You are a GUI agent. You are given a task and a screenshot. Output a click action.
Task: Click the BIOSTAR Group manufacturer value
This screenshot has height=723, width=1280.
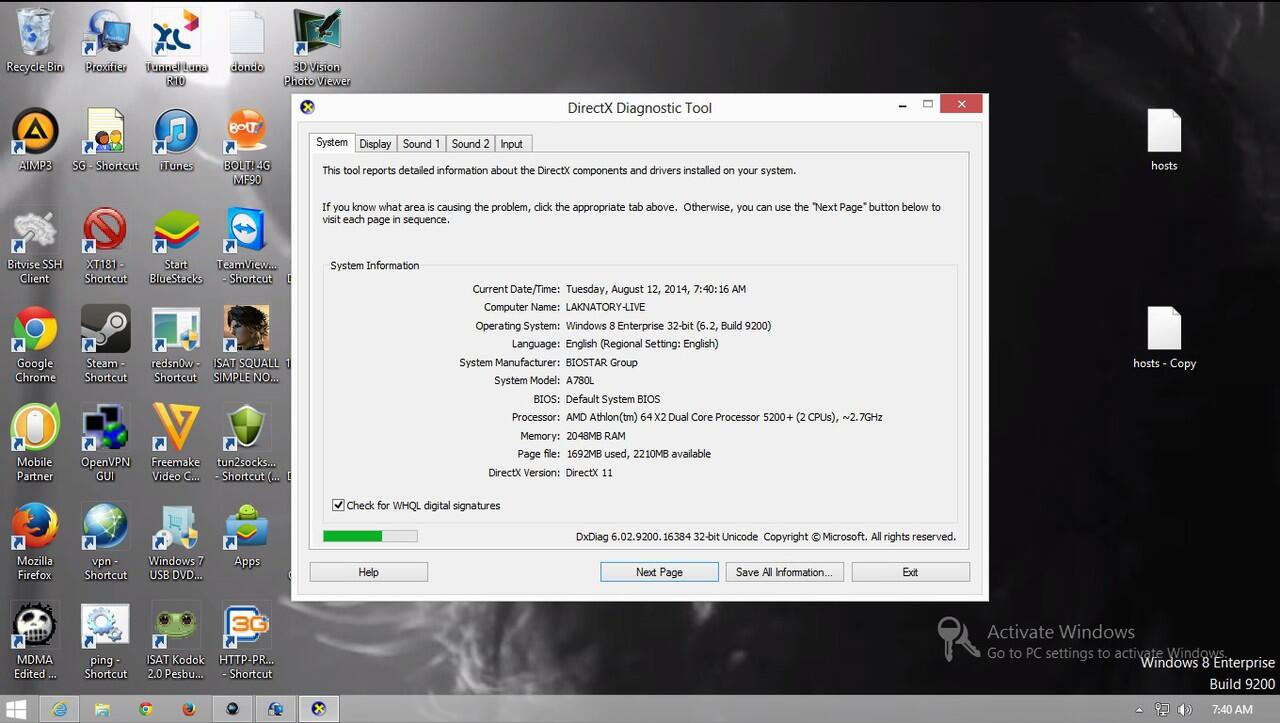(x=601, y=362)
